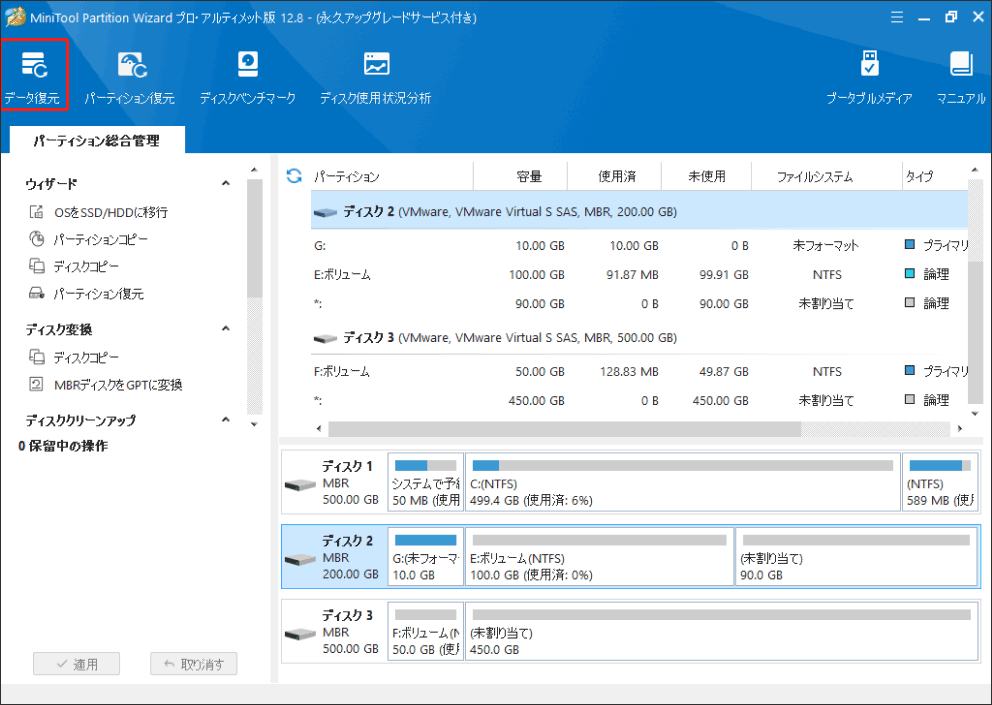Select the 90.00 GB unallocated row

639,304
